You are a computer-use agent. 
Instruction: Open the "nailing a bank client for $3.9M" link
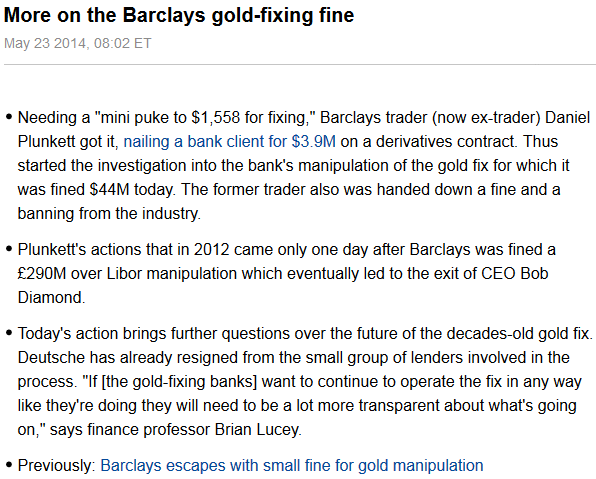coord(230,141)
